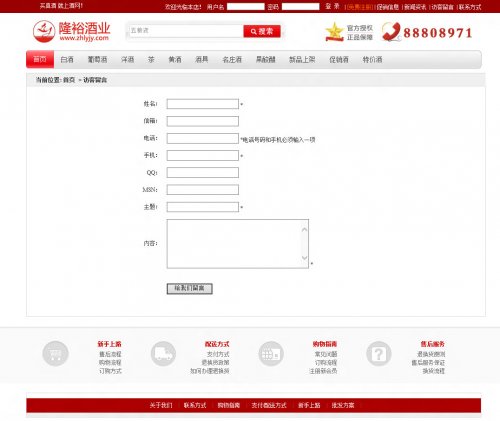Click the grey question mark icon
The width and height of the screenshot is (500, 421).
(379, 353)
